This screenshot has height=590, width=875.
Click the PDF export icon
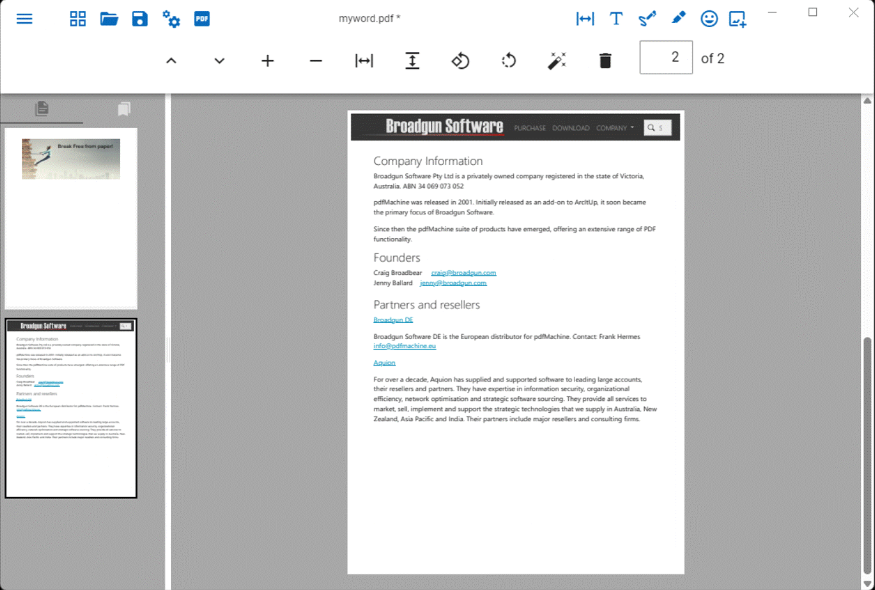[x=202, y=19]
